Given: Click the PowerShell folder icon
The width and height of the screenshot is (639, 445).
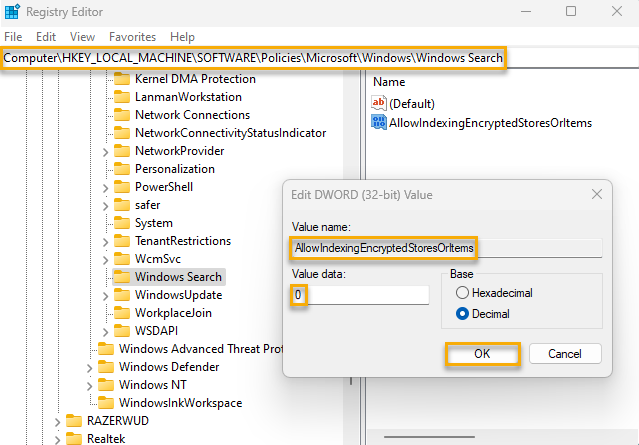Looking at the screenshot, I should click(122, 187).
